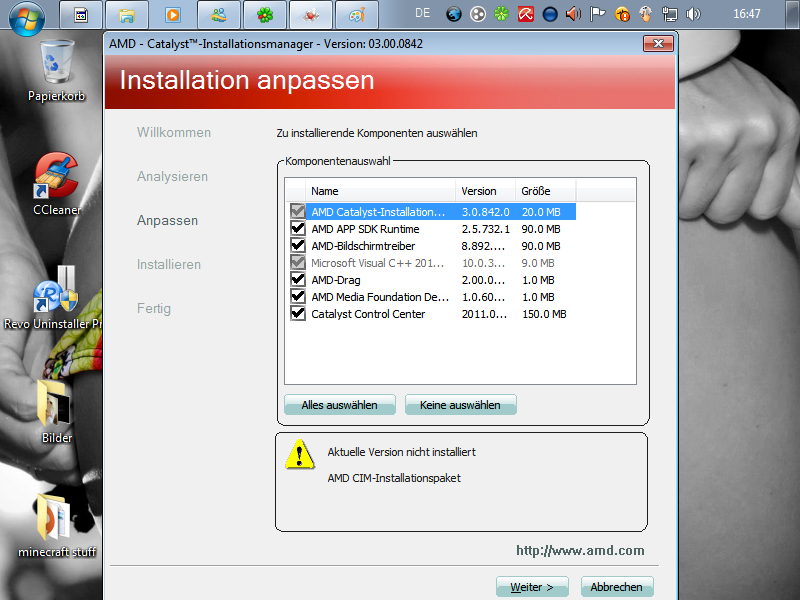Uncheck the AMD-Drag component checkbox
The image size is (800, 600).
click(x=297, y=279)
